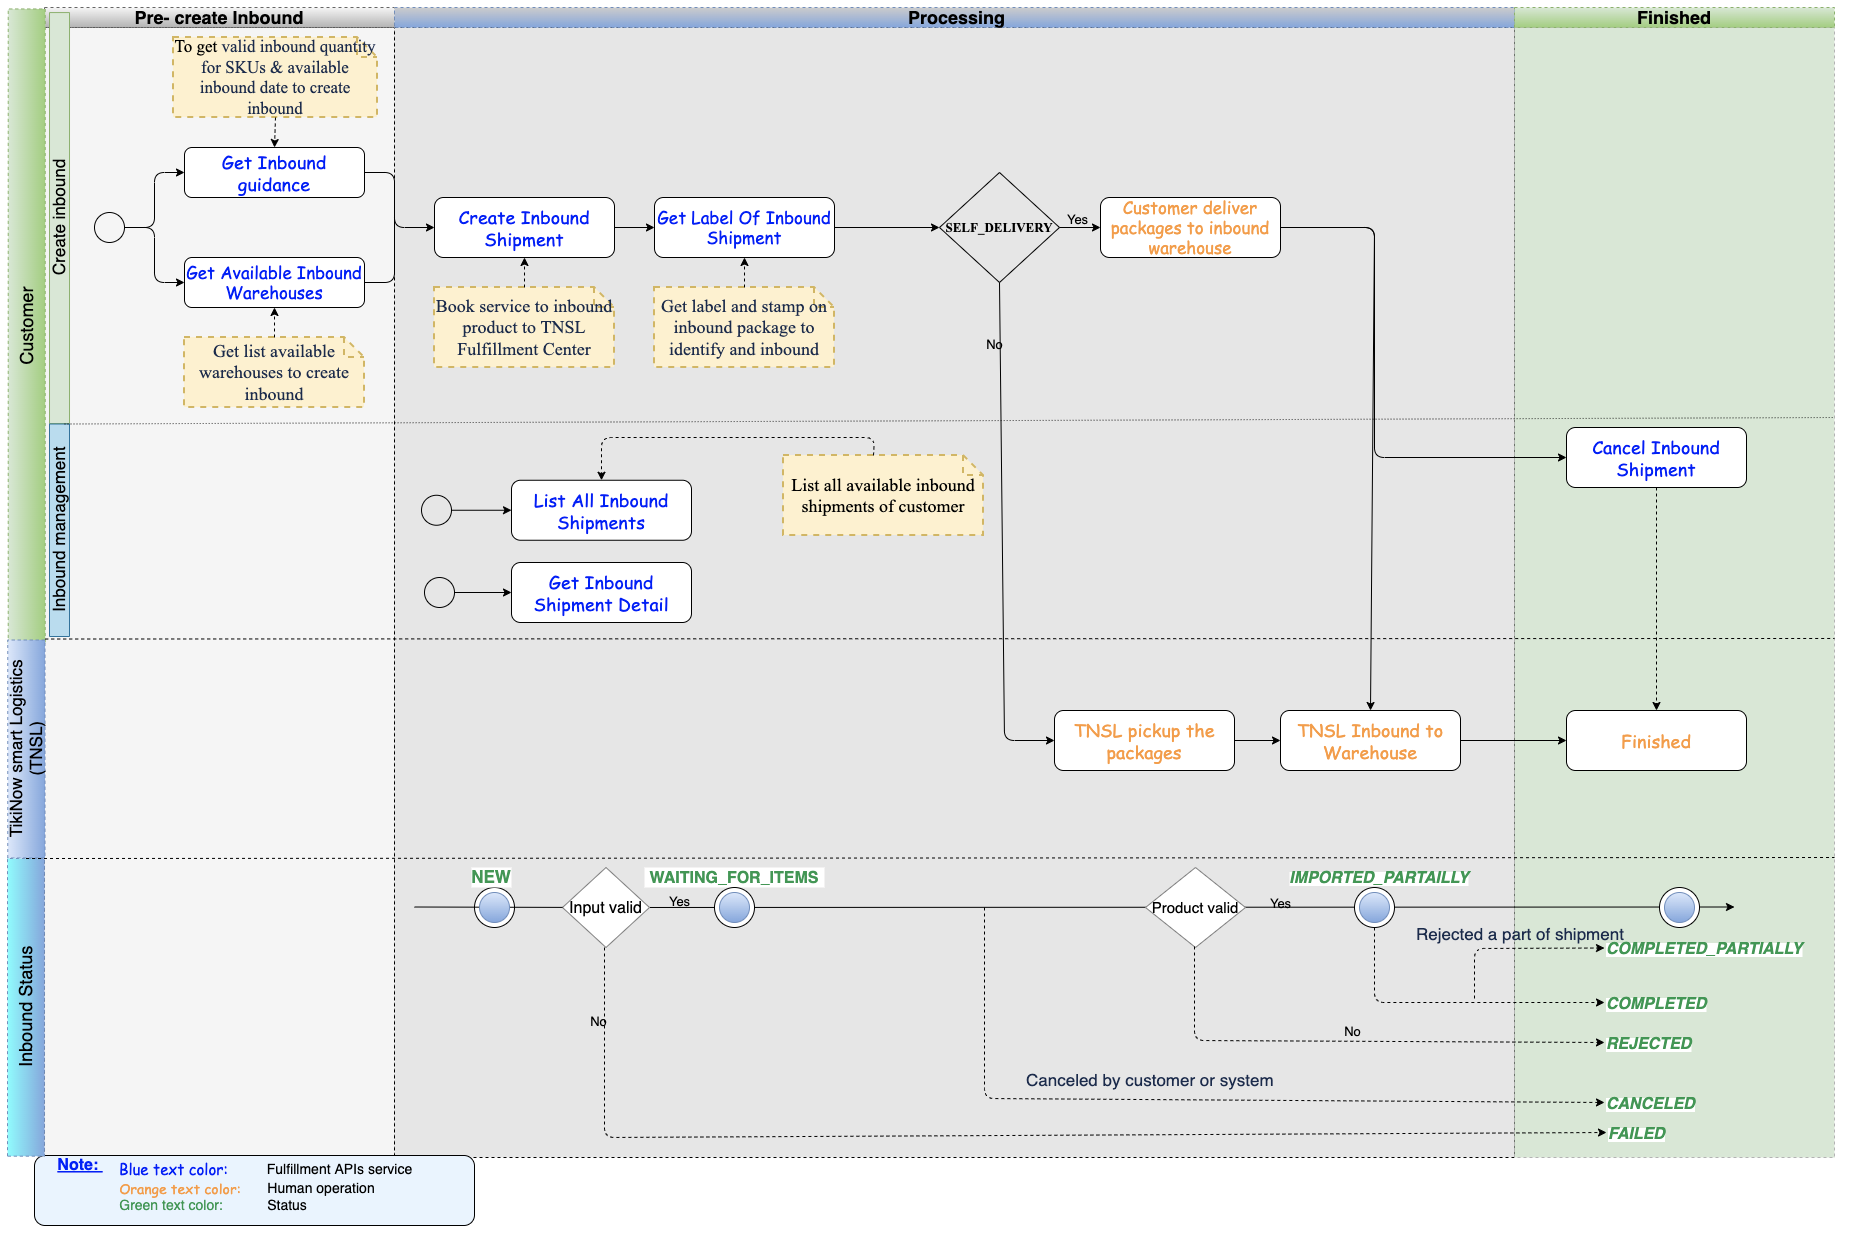Viewport: 1860px width, 1238px height.
Task: Select the Processing phase header
Action: (x=955, y=18)
